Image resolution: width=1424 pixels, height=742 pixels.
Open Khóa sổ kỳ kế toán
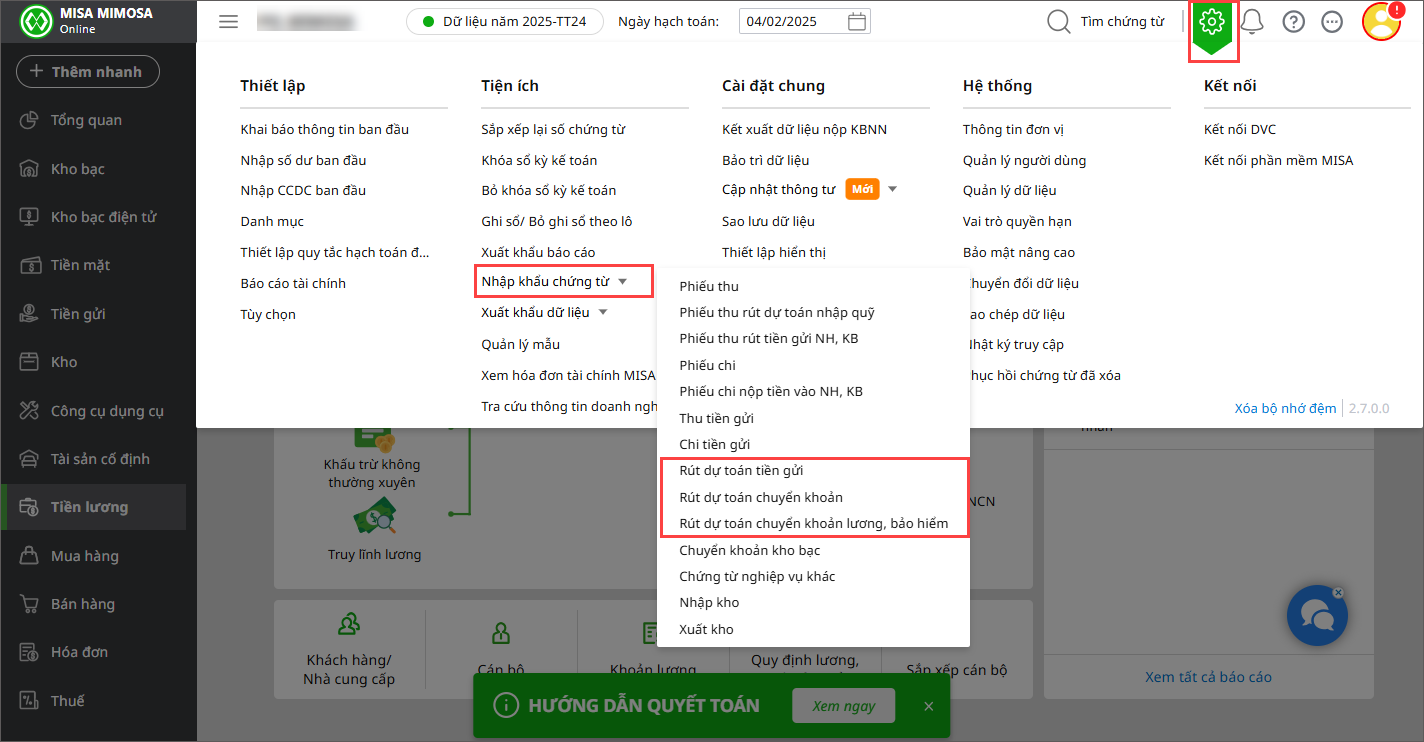(539, 160)
